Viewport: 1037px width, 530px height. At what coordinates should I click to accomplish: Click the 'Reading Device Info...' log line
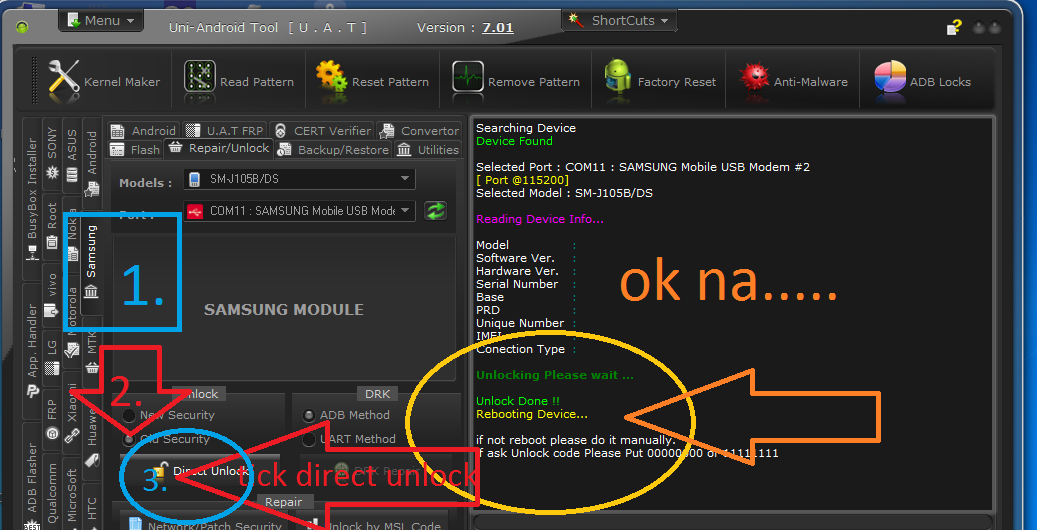click(540, 219)
